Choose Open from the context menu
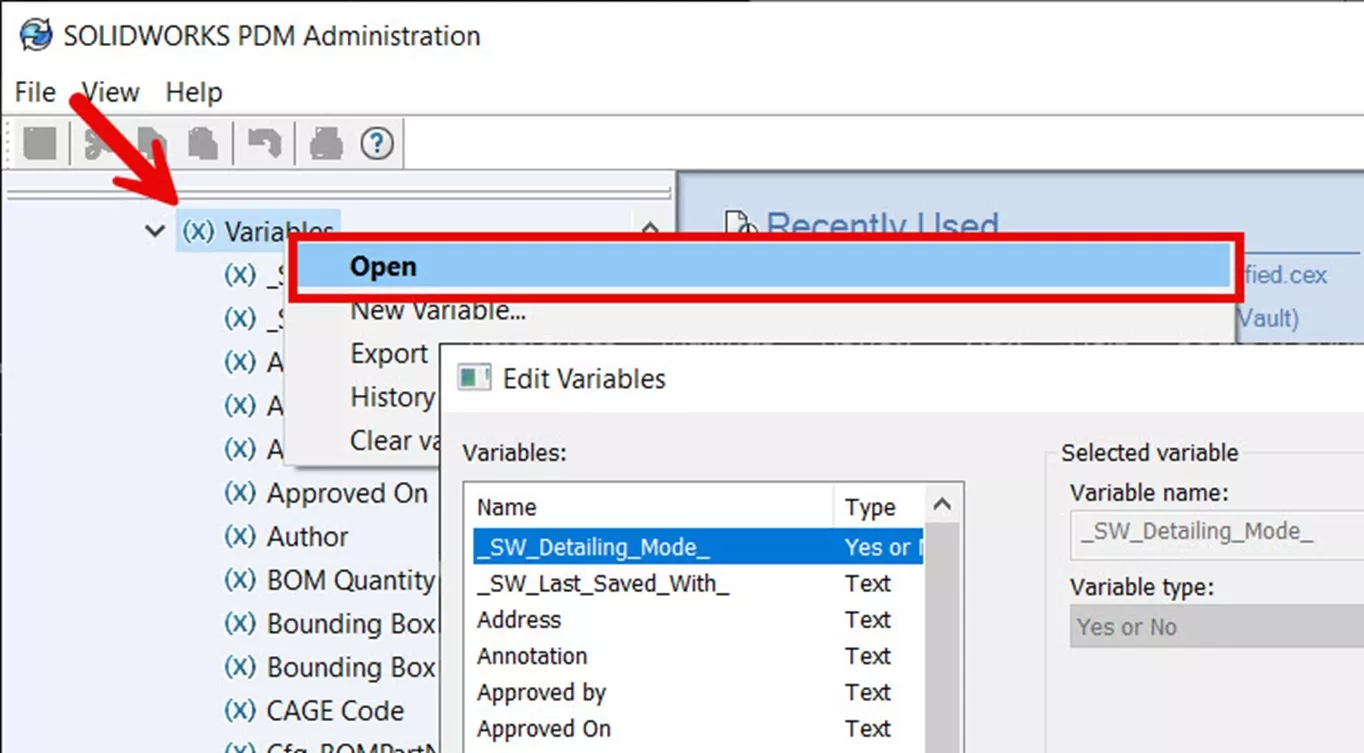 765,267
